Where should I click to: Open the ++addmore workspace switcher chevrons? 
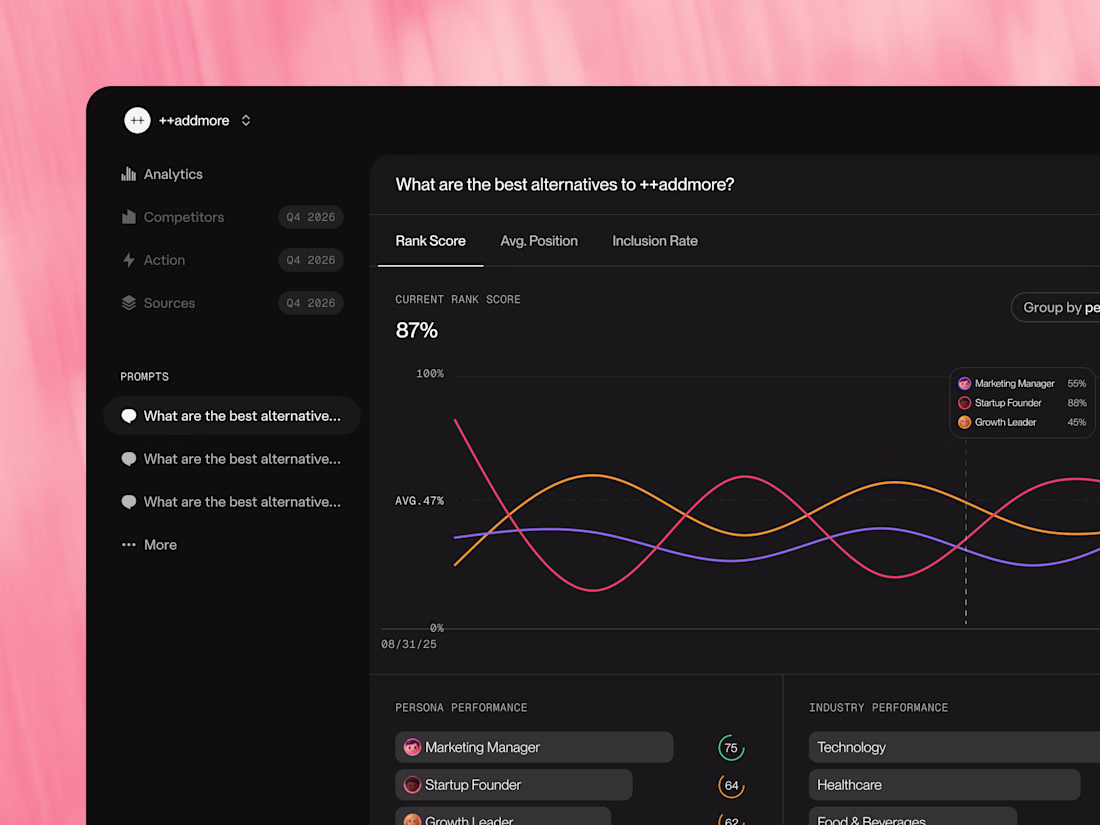click(x=246, y=121)
